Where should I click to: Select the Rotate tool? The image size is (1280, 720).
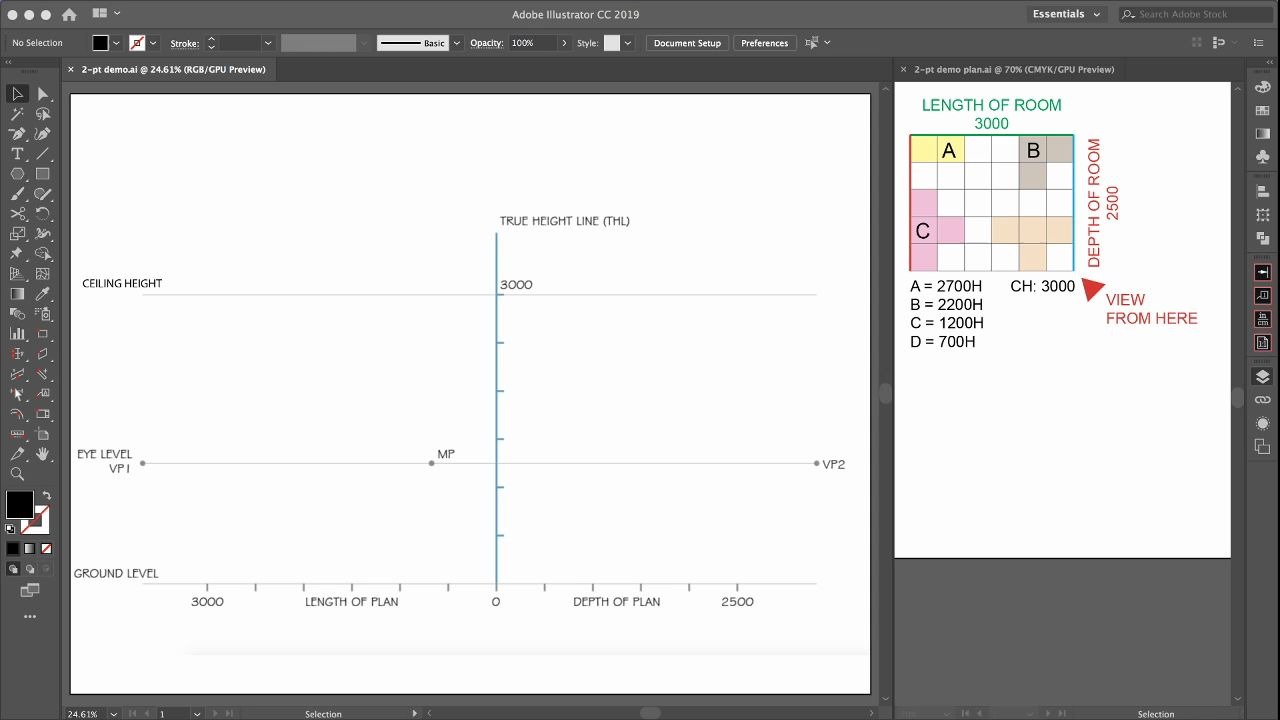[x=43, y=214]
